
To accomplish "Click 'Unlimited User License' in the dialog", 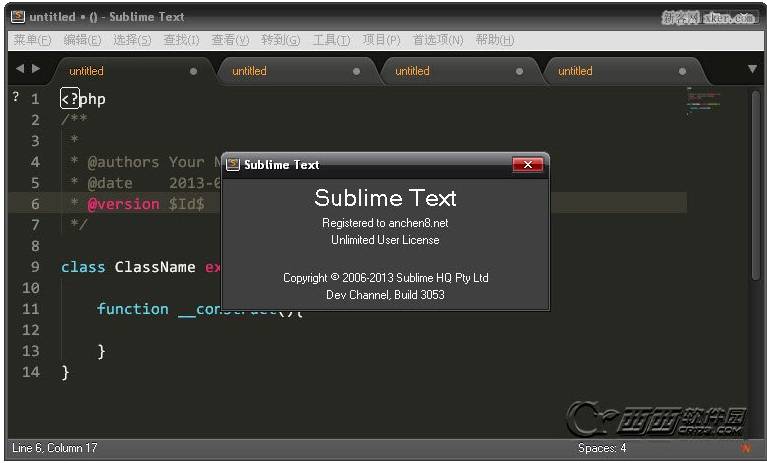I will click(385, 240).
